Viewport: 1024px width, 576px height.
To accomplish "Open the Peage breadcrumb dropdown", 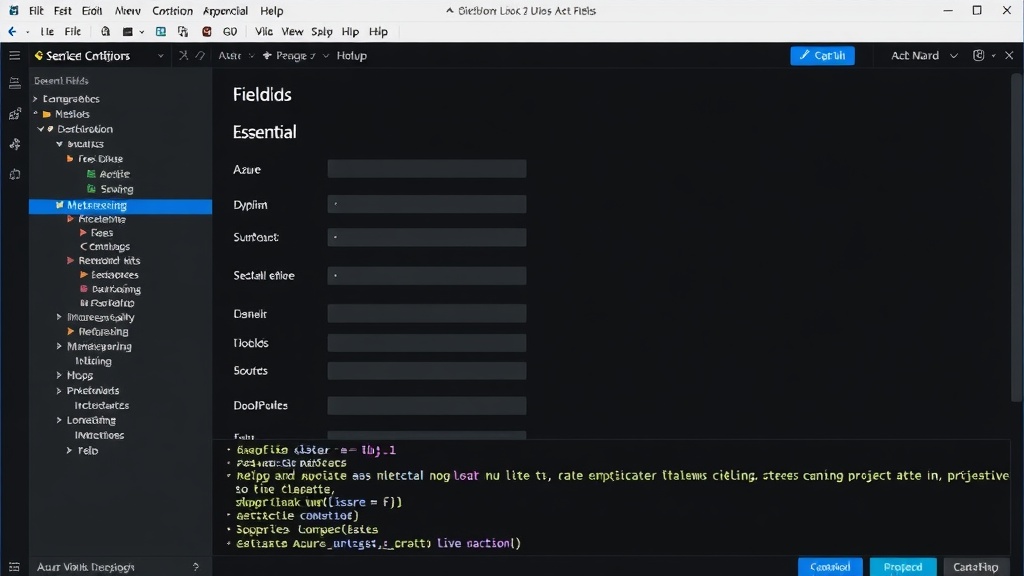I will point(325,56).
